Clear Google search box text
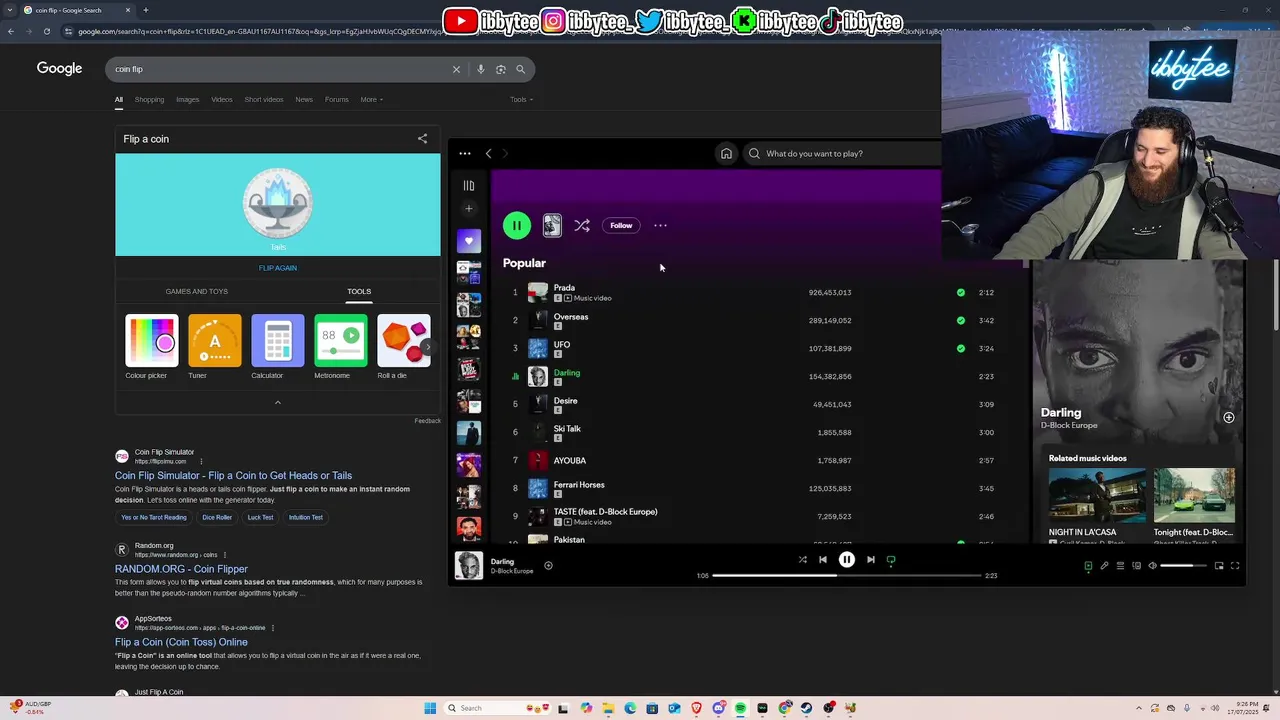 pyautogui.click(x=456, y=69)
